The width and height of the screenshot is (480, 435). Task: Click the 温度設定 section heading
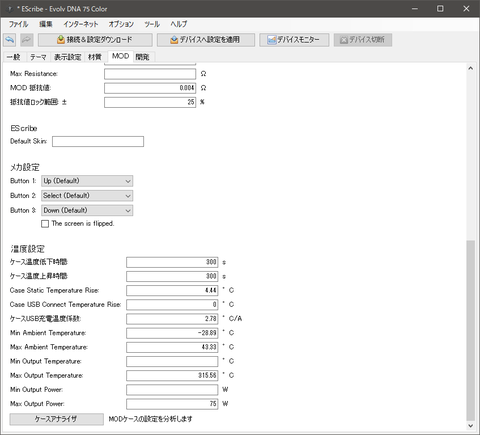(x=27, y=249)
